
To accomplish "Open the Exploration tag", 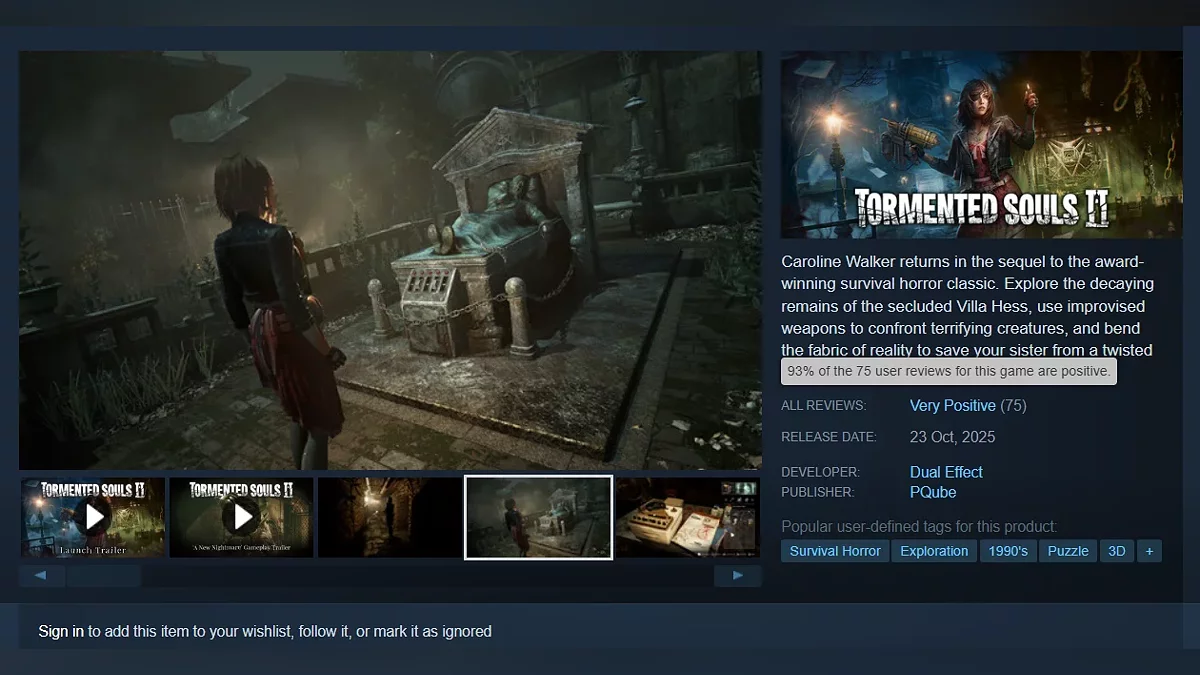I will point(934,551).
